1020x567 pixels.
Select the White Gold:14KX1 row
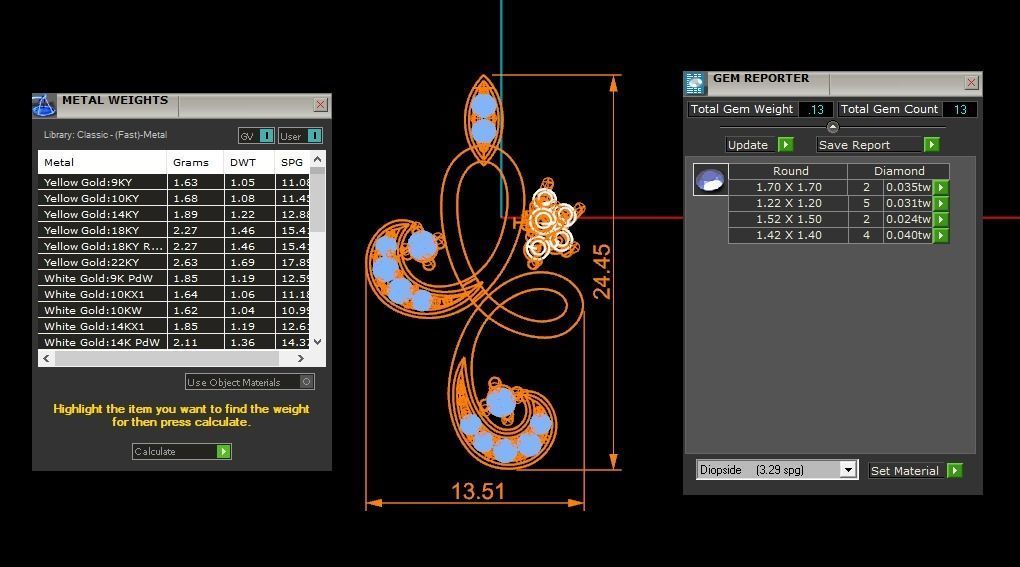point(174,326)
